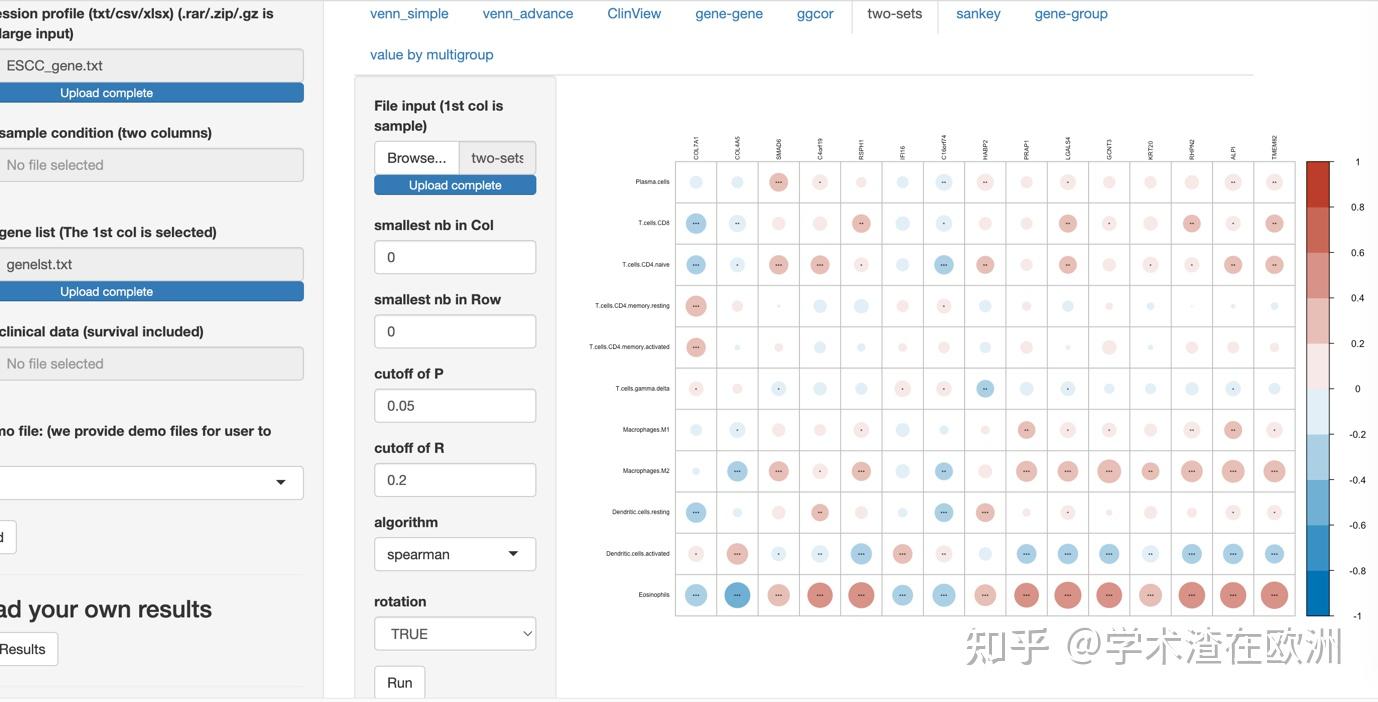Click the Eosinophils and COL7A1 correlation dot
The image size is (1378, 702).
(695, 594)
